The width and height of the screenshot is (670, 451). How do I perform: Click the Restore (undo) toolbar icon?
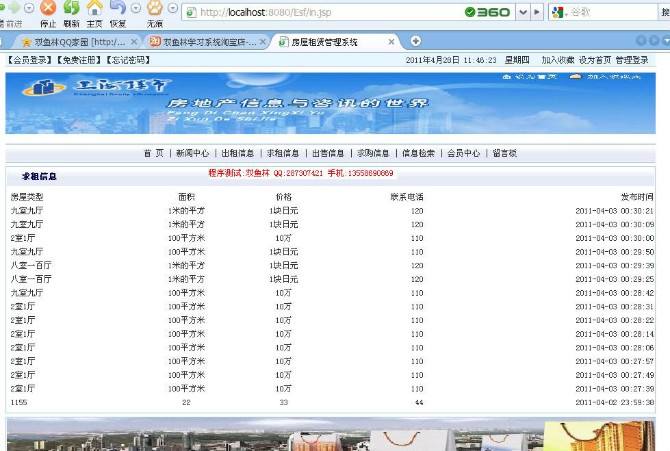tap(118, 8)
